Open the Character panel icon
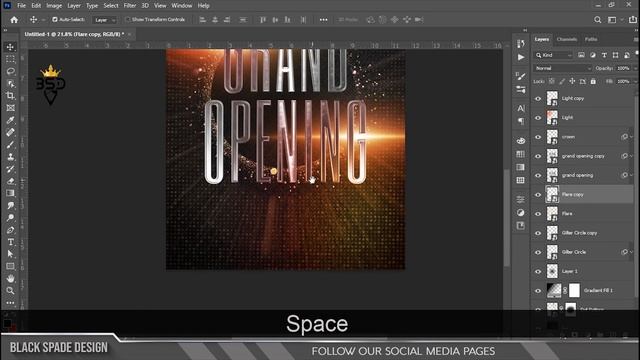The width and height of the screenshot is (640, 360). click(521, 108)
